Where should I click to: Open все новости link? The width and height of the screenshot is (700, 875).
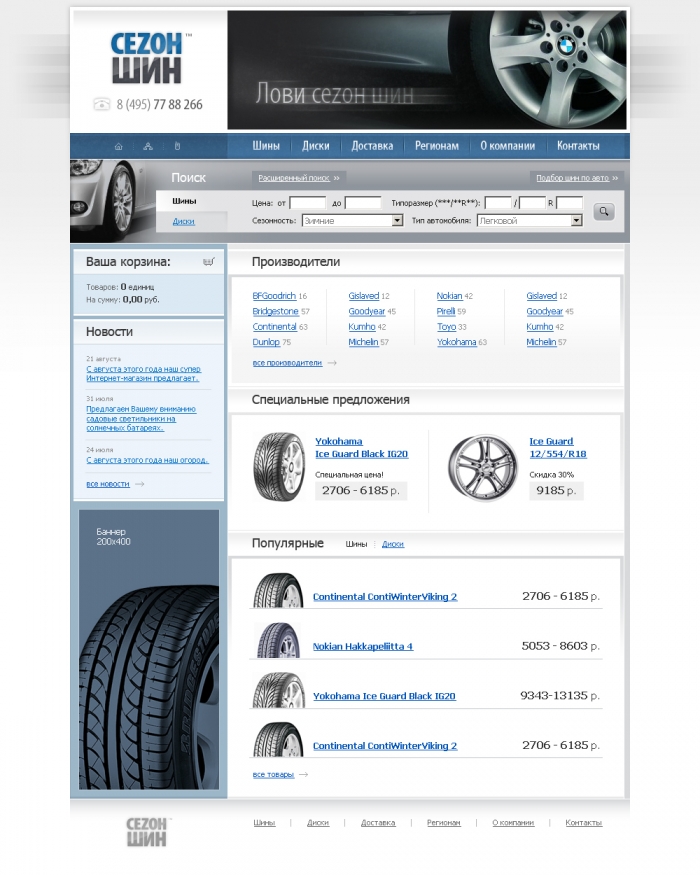[x=108, y=484]
